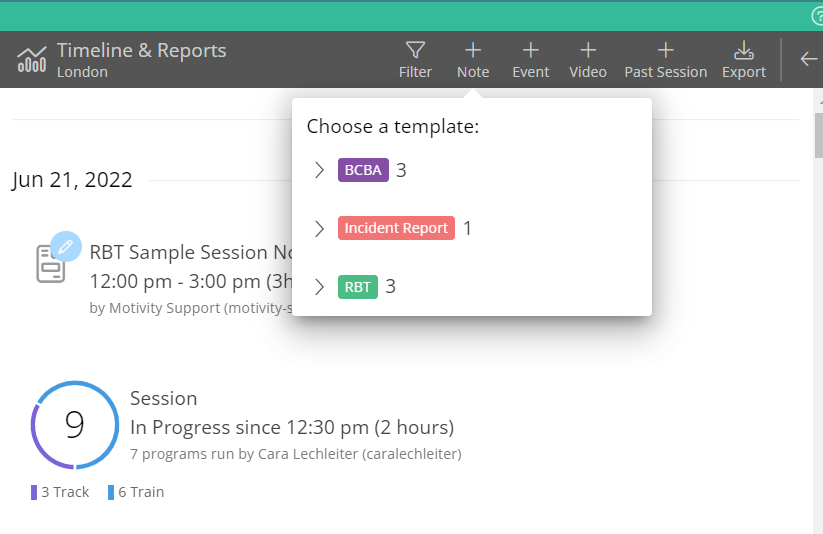Screen dimensions: 823x534
Task: Click the 3 Track legend item
Action: (x=61, y=492)
